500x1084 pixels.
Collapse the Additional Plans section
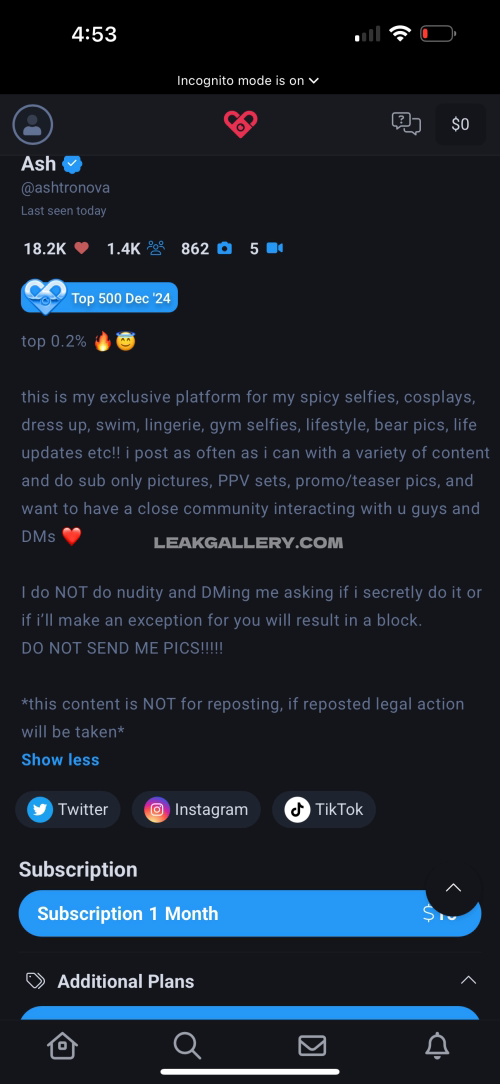point(468,980)
